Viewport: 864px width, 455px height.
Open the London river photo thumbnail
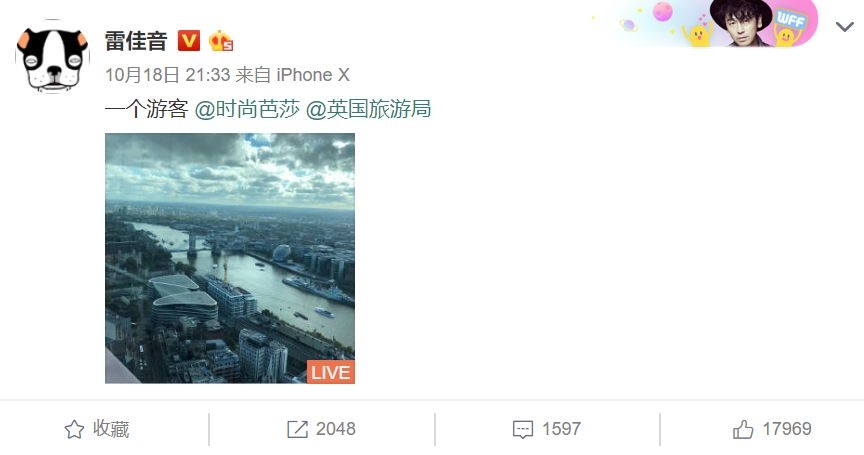(230, 258)
